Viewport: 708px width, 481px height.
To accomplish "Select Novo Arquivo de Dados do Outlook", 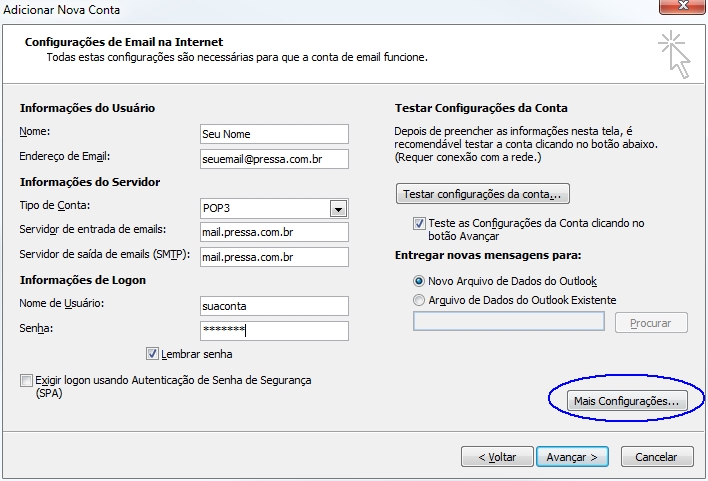I will (419, 281).
